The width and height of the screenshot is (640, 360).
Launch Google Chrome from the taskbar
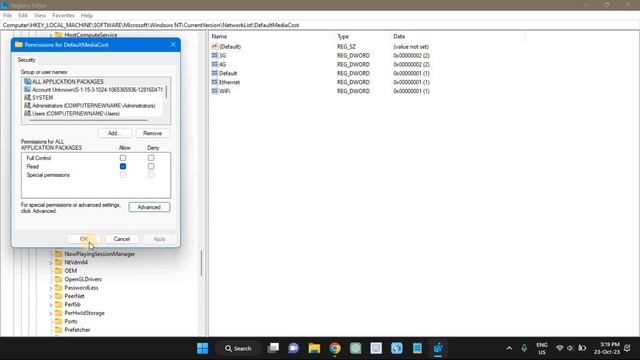click(335, 348)
